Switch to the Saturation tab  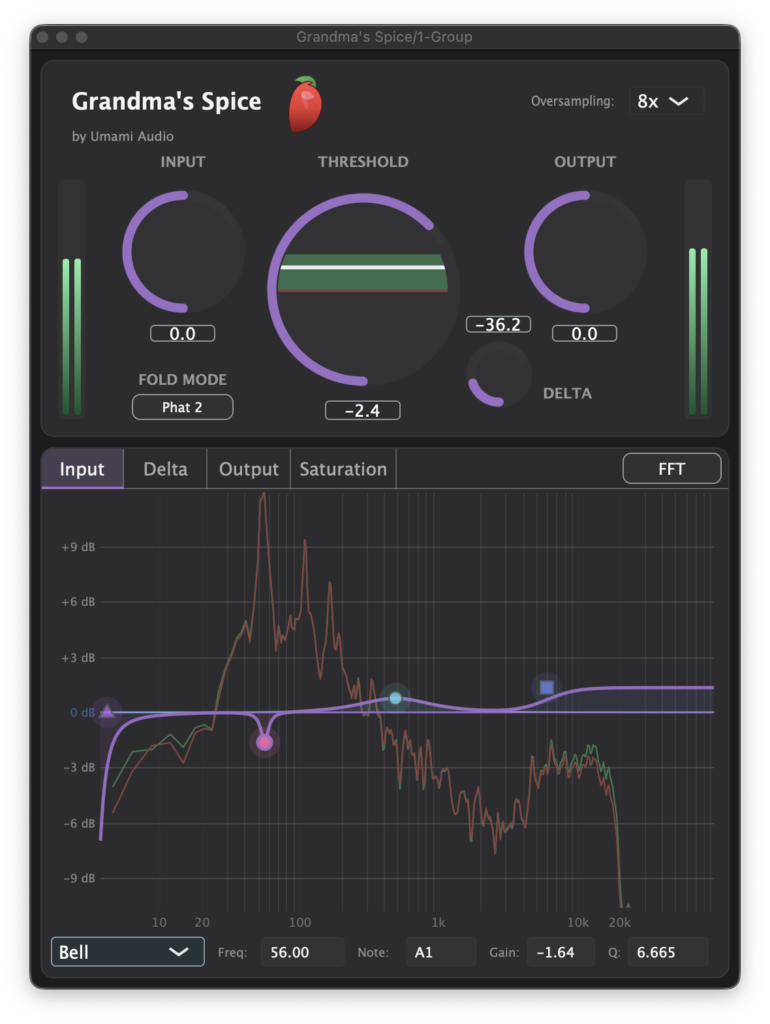(343, 469)
